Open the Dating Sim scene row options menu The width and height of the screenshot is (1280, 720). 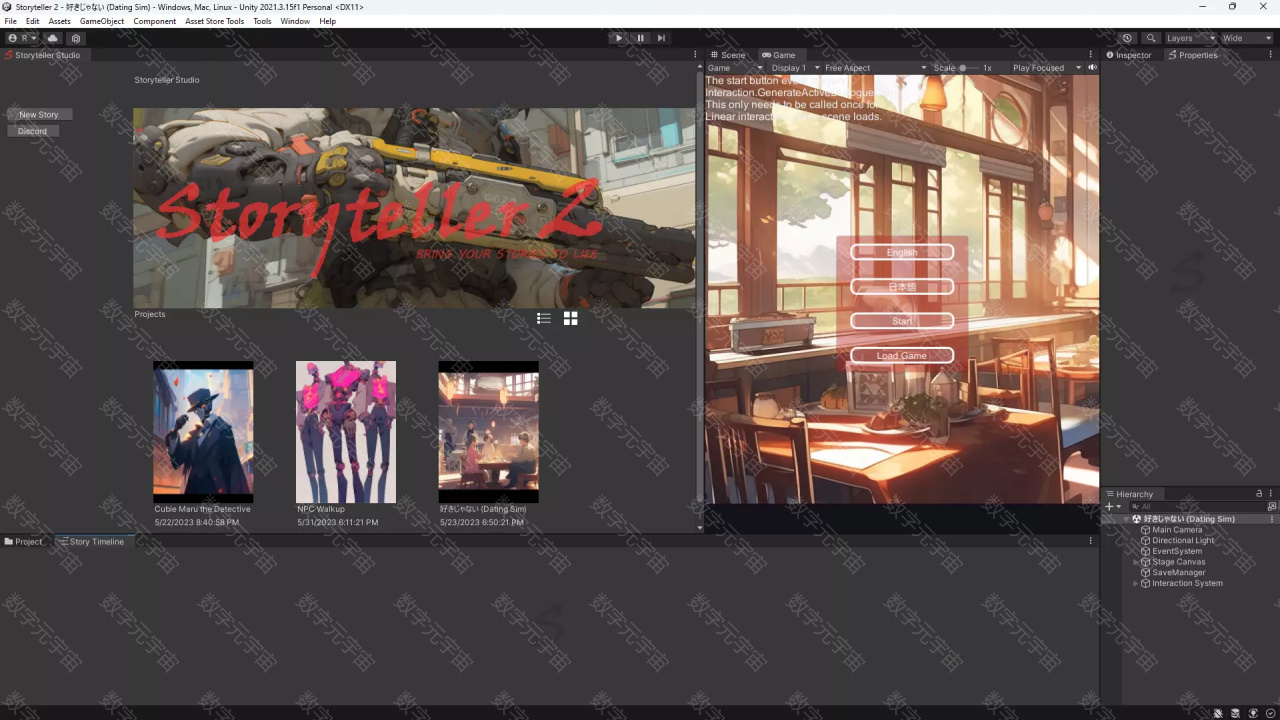[1272, 519]
